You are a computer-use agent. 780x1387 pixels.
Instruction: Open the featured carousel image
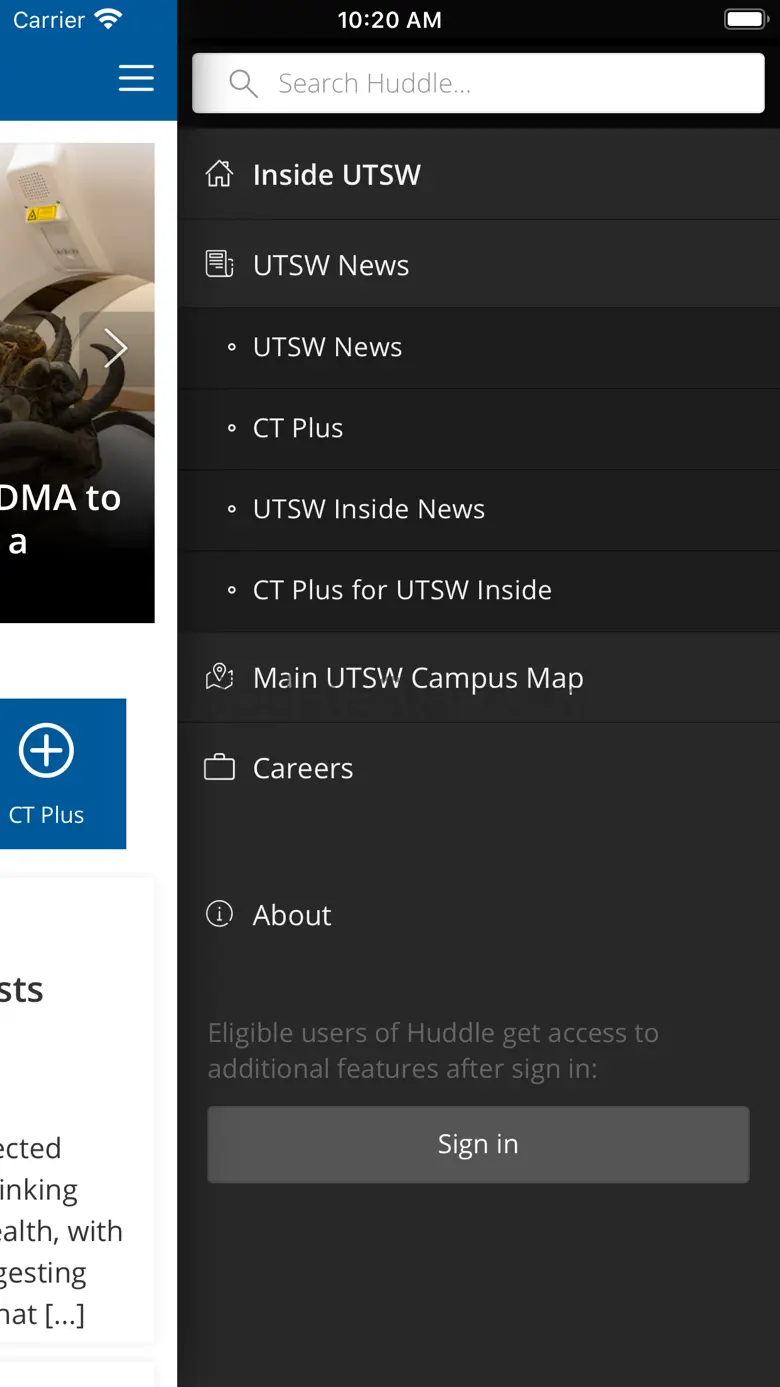[77, 383]
